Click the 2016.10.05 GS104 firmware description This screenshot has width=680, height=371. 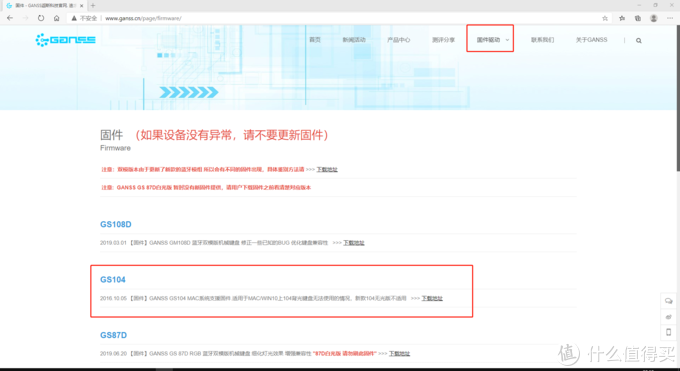[253, 299]
